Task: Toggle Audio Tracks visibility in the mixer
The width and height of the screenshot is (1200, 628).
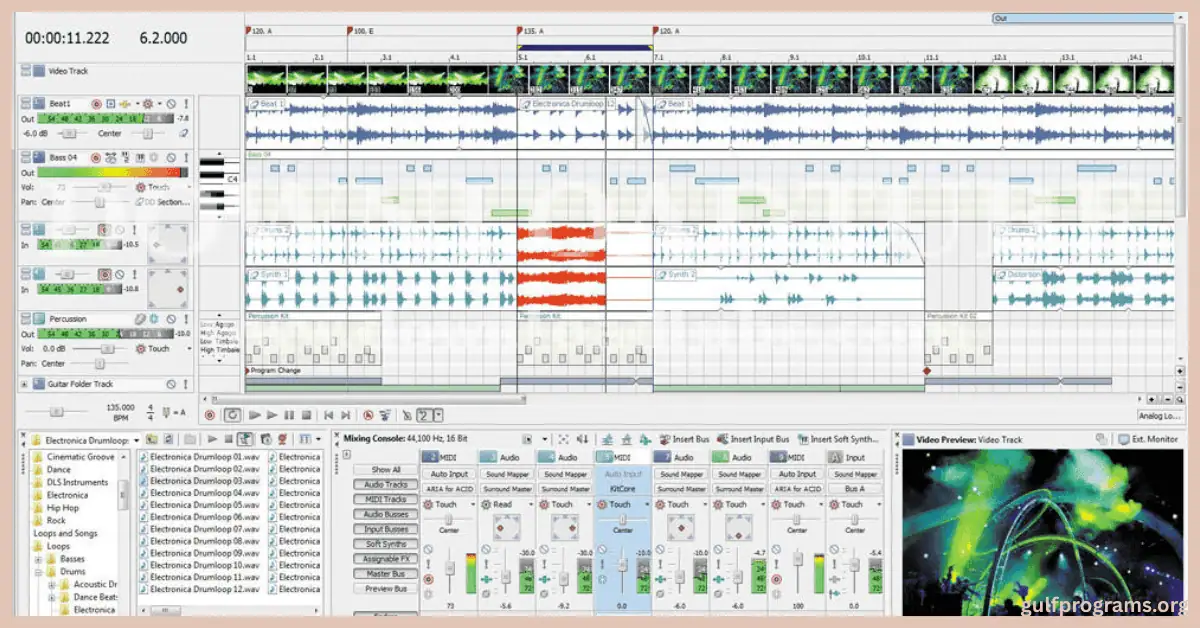Action: tap(387, 484)
